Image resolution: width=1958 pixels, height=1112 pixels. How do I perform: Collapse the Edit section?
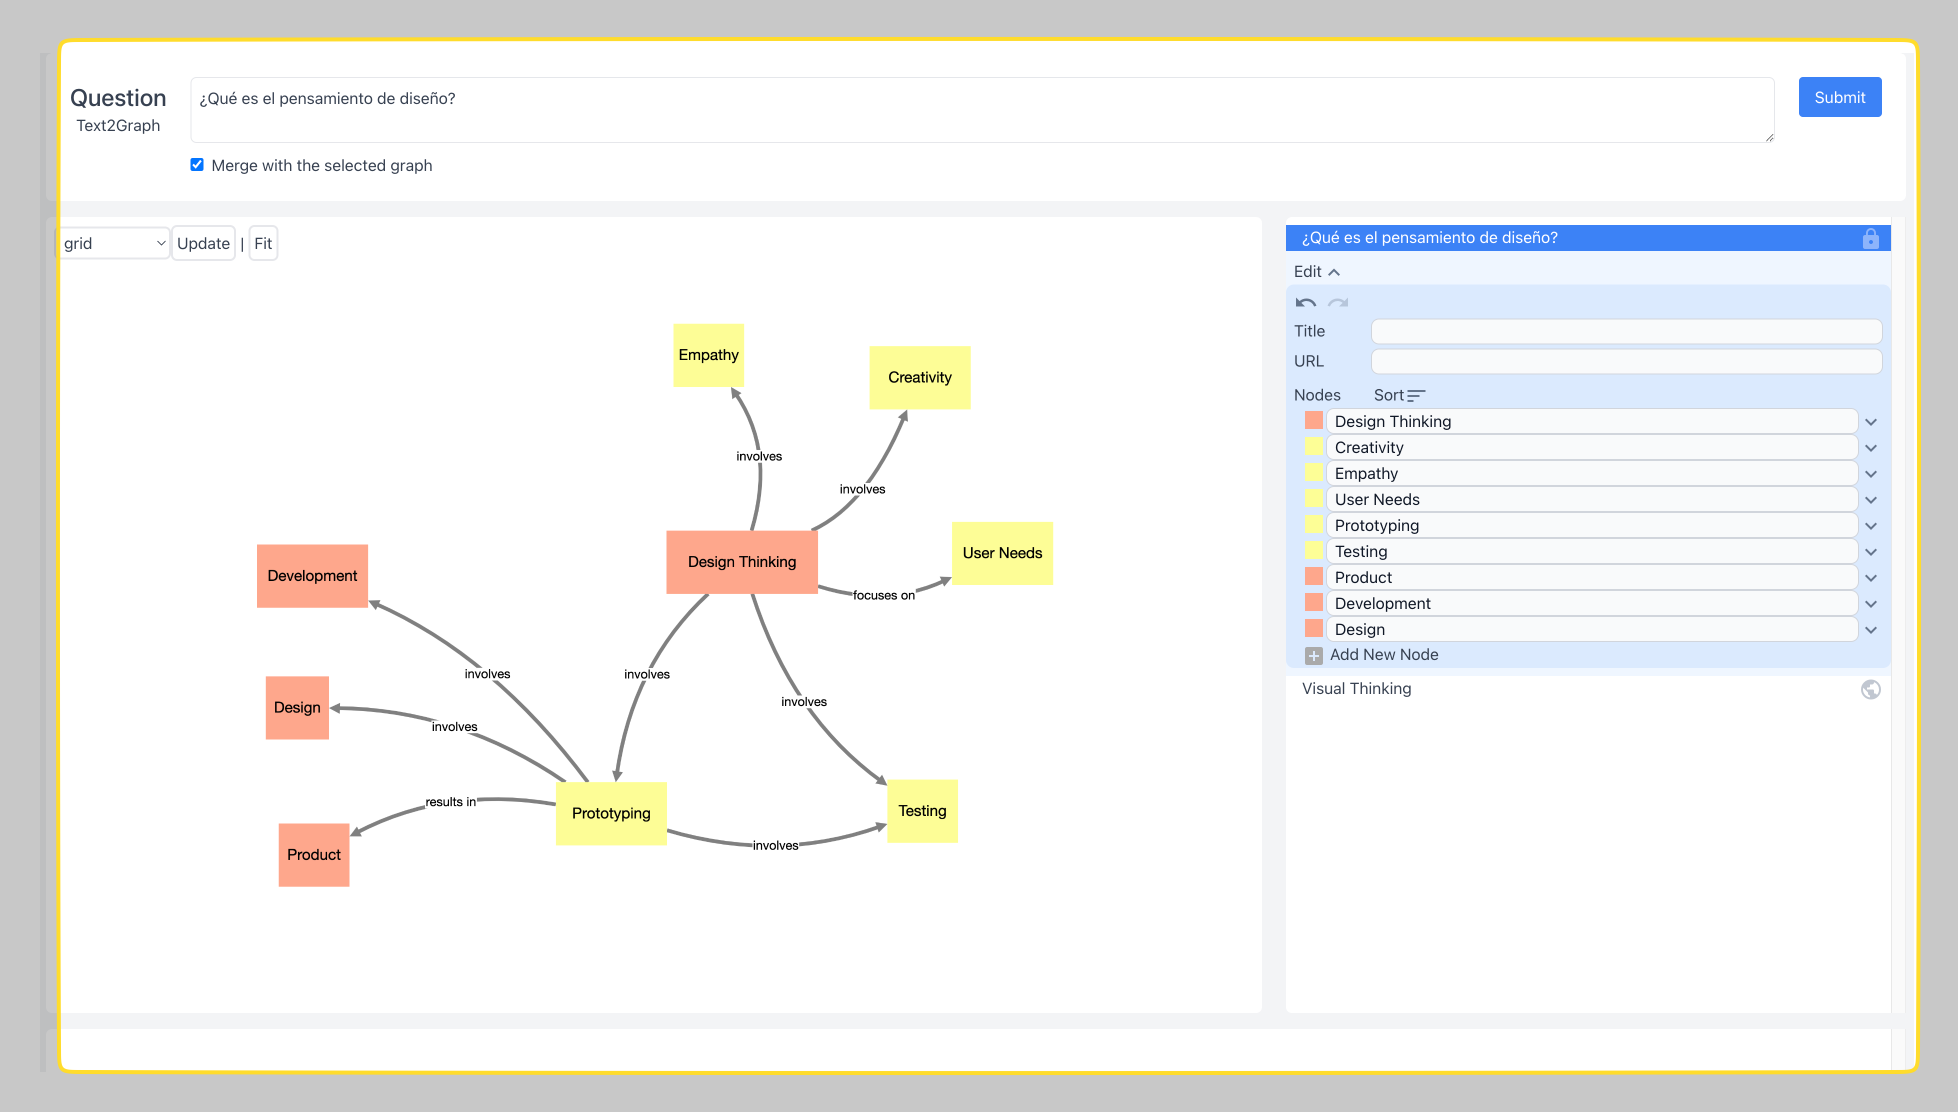tap(1316, 272)
